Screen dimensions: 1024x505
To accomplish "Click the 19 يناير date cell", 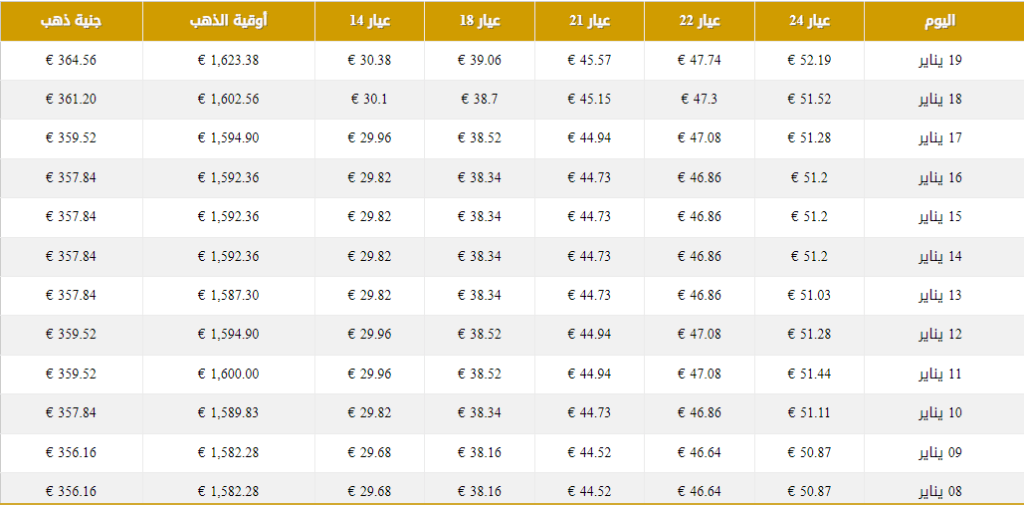I will (940, 60).
